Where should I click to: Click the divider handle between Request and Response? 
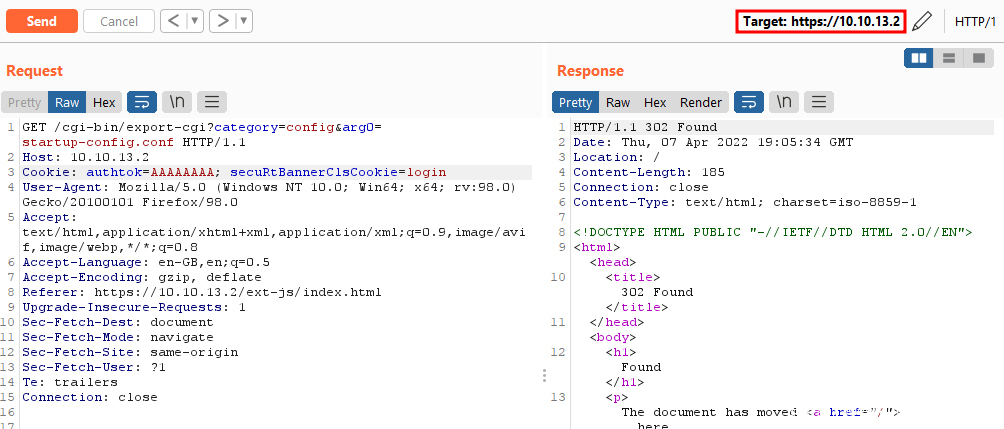coord(544,375)
